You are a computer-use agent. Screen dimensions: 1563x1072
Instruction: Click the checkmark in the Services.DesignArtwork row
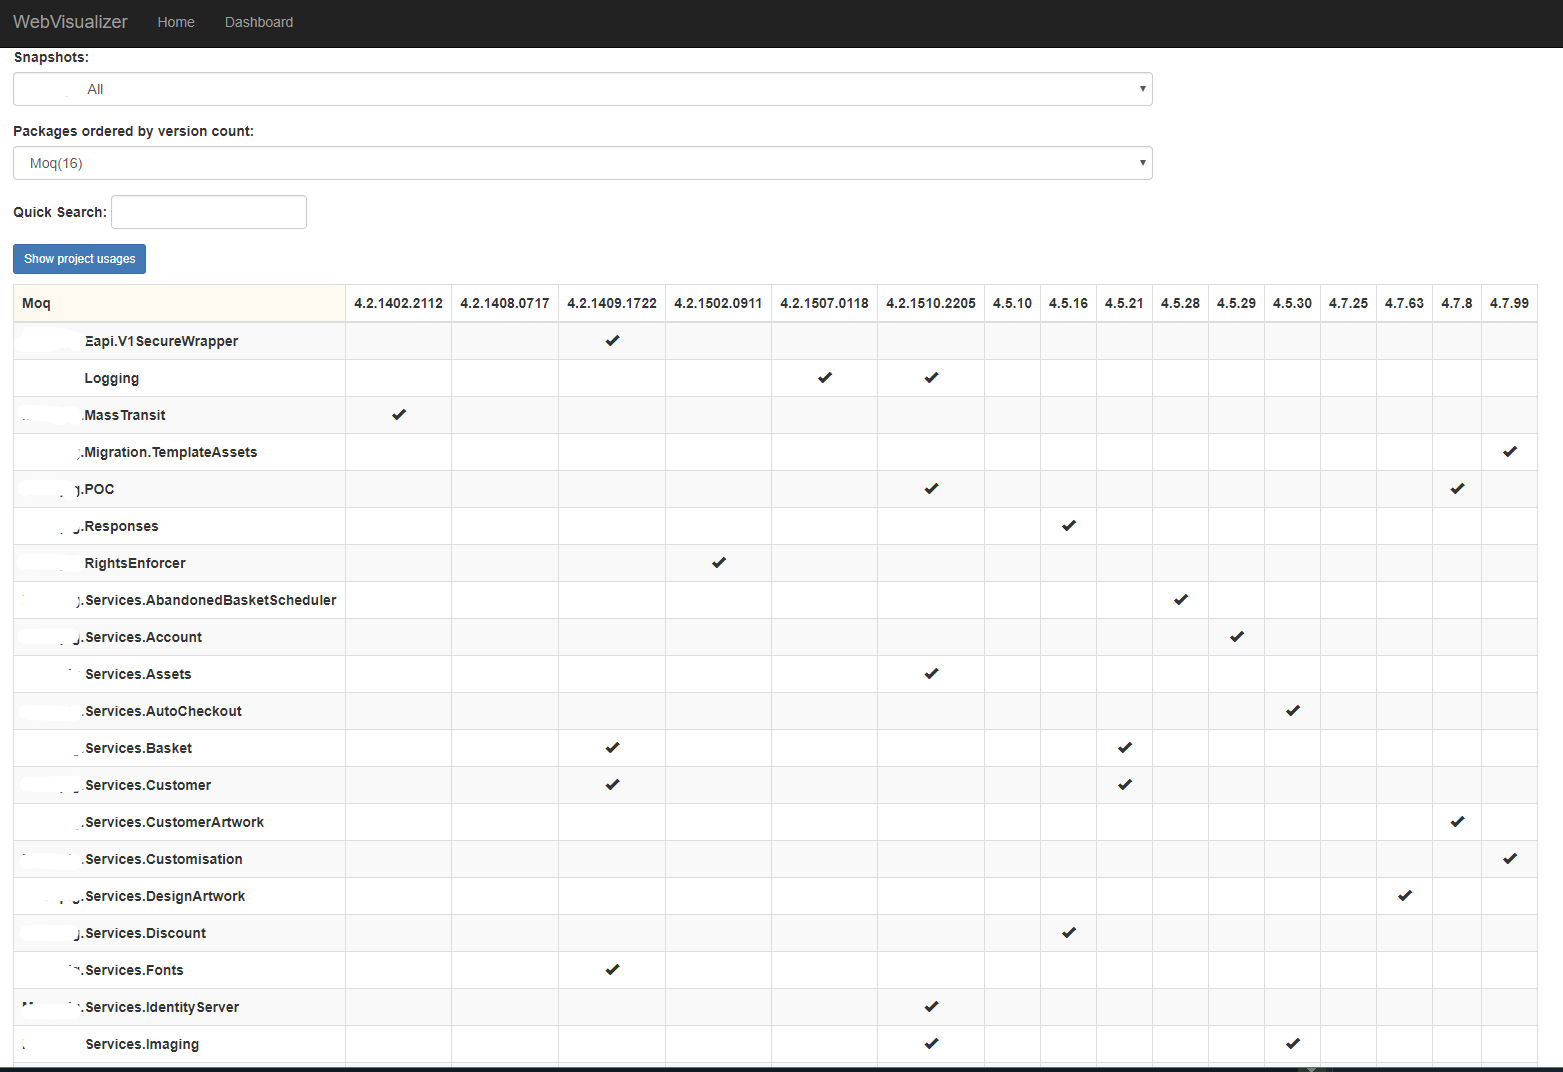coord(1404,896)
